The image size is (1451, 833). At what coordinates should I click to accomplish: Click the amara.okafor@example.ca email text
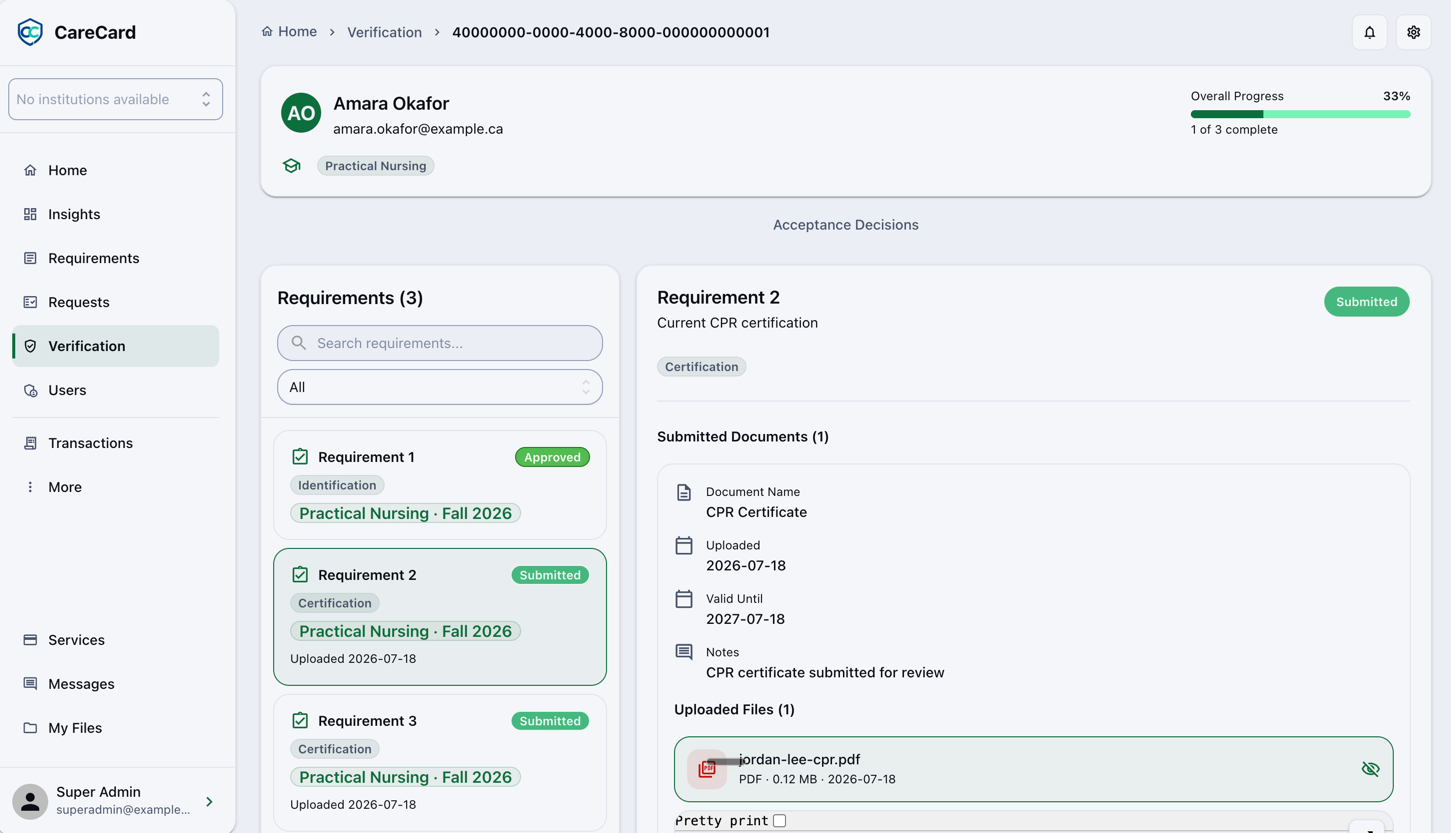418,129
